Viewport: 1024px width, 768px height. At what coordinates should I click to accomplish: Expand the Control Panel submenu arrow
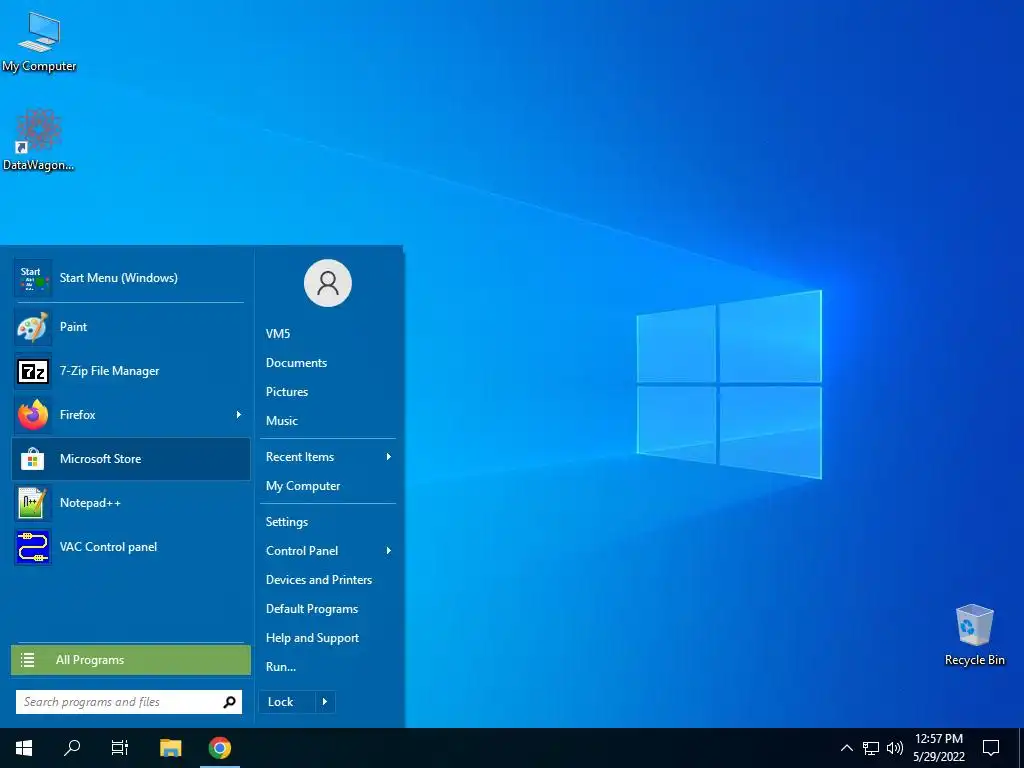(389, 551)
